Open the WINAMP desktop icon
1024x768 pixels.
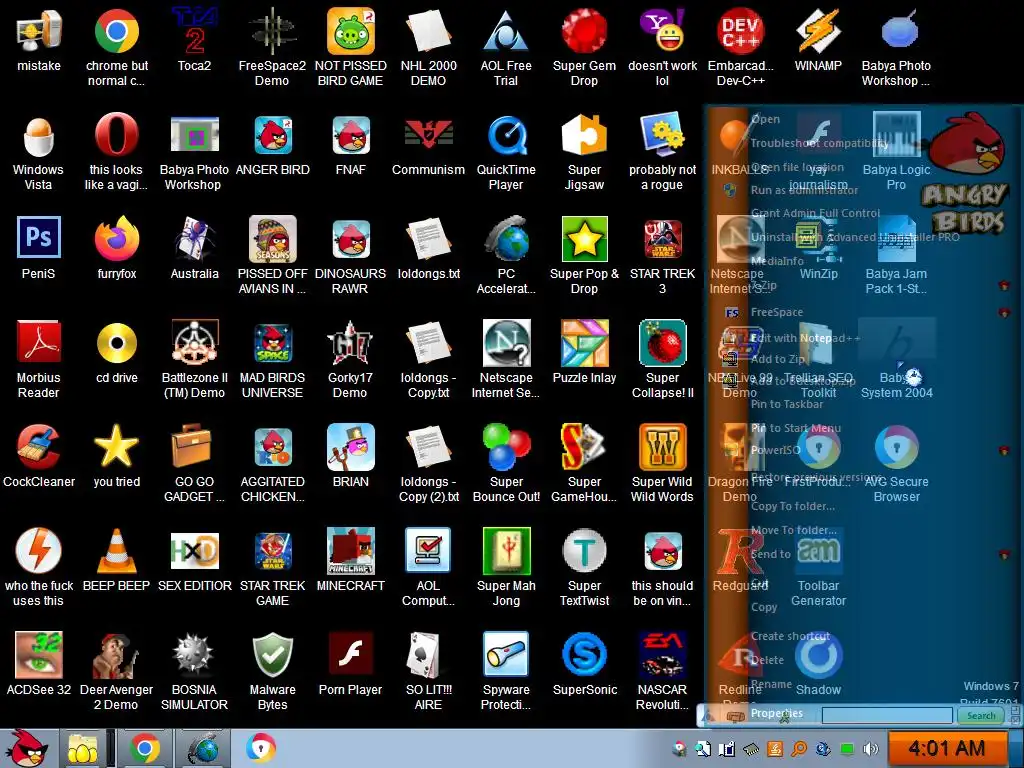pyautogui.click(x=818, y=31)
